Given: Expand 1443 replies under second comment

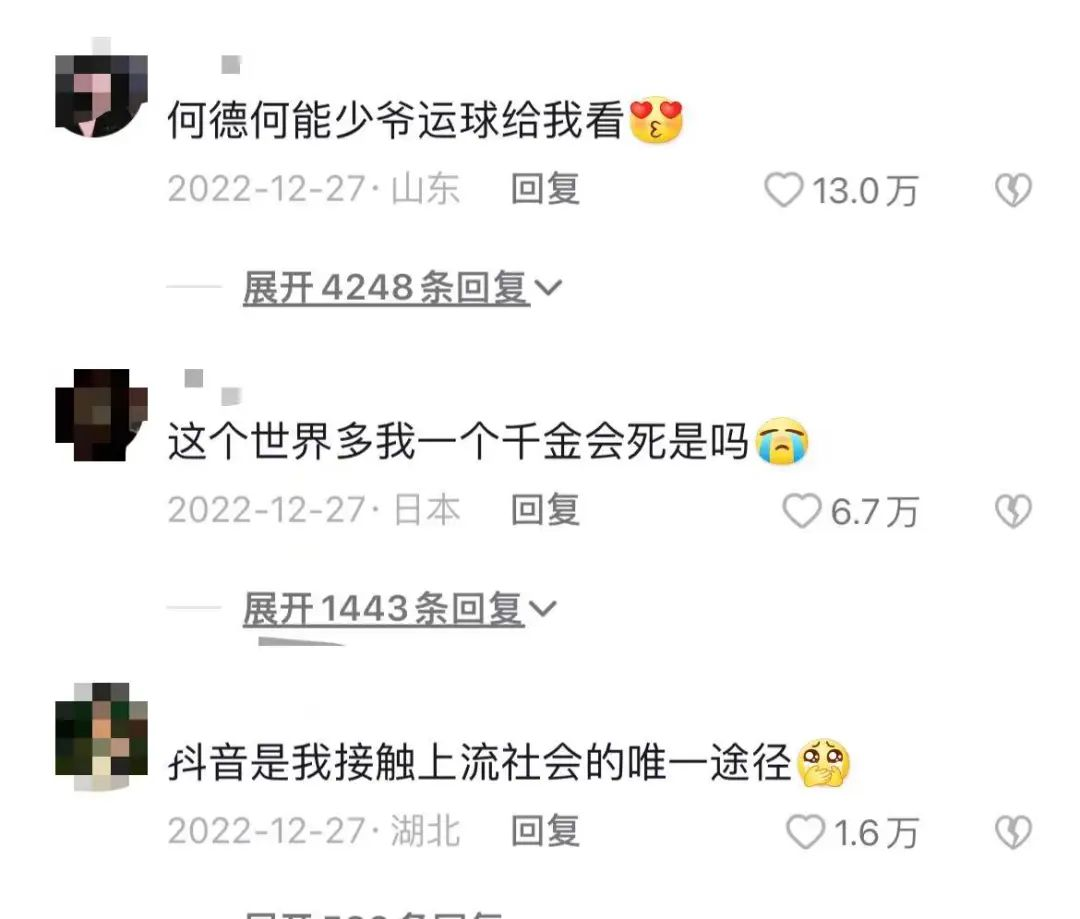Looking at the screenshot, I should (384, 609).
